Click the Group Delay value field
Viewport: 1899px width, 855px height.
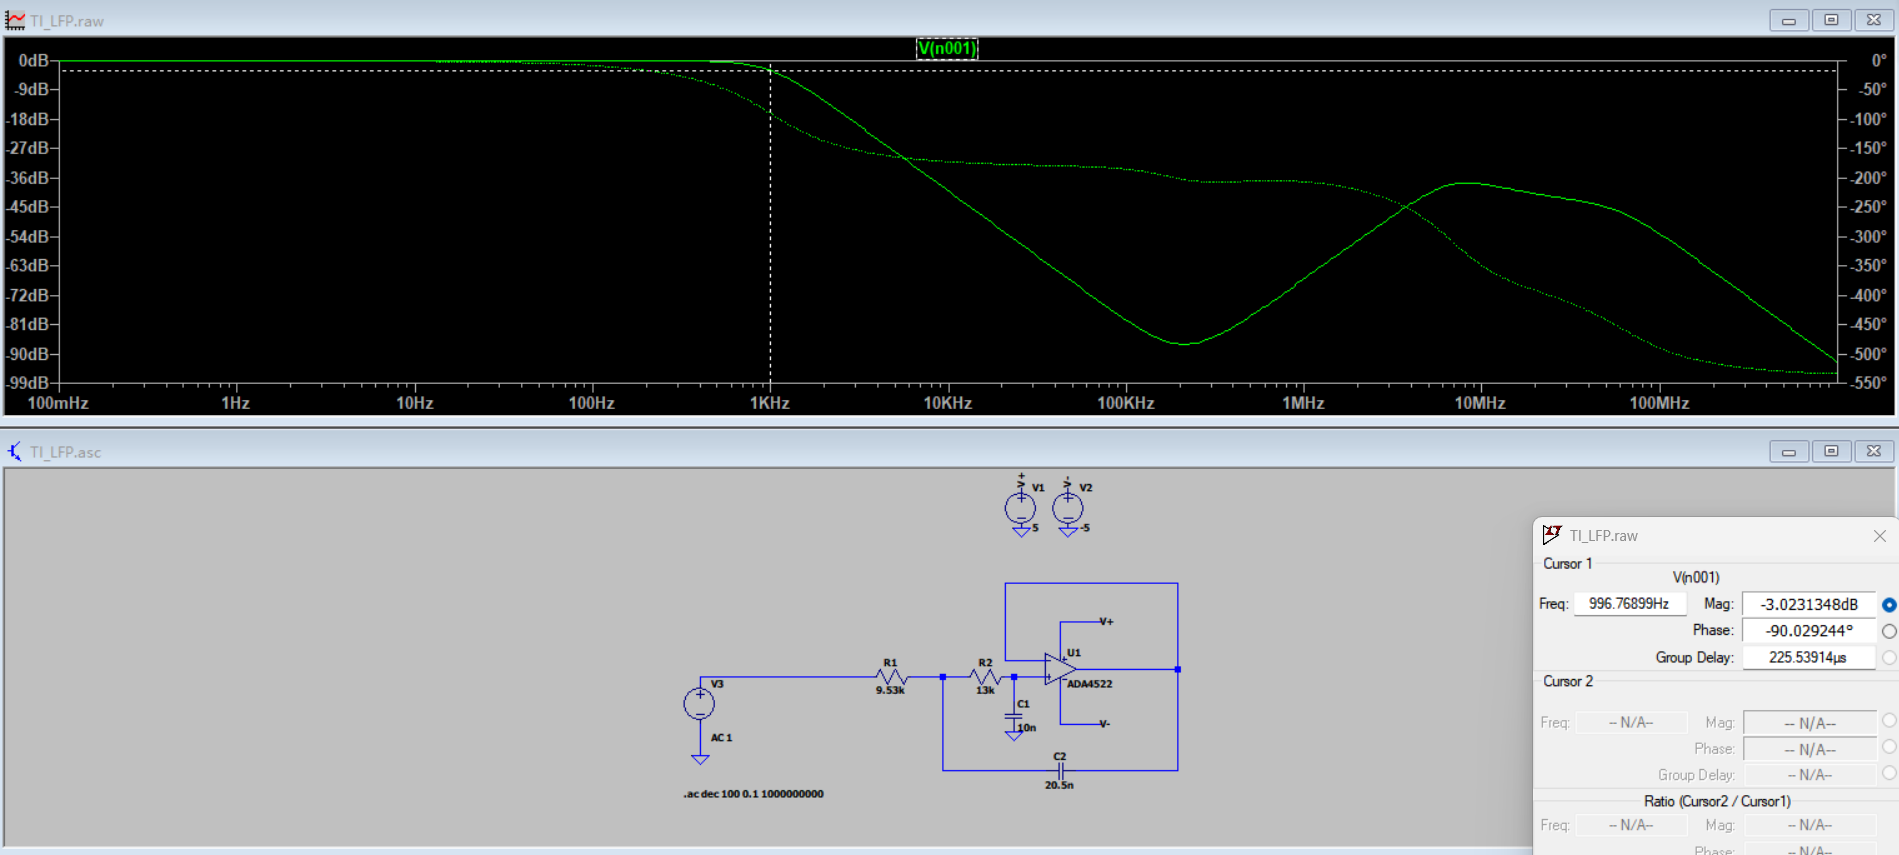1808,658
